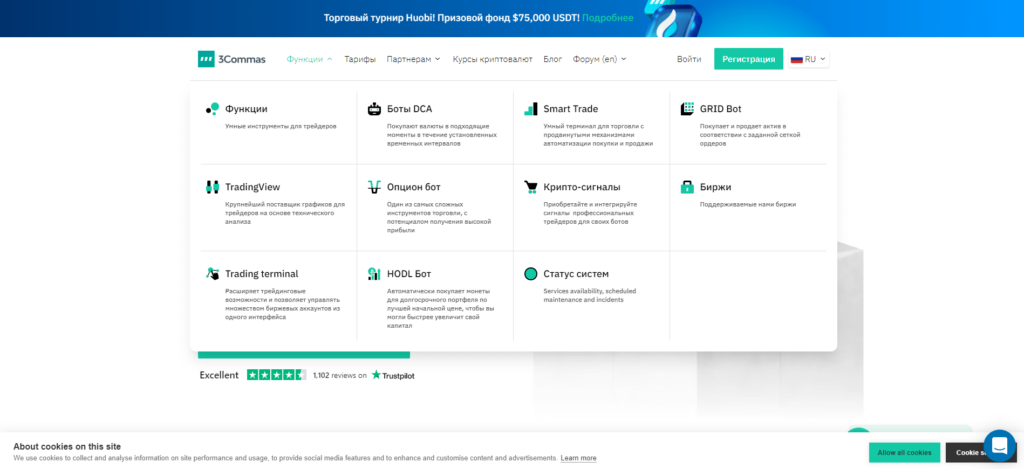Go to the Блог menu item
The width and height of the screenshot is (1024, 469).
pyautogui.click(x=552, y=59)
